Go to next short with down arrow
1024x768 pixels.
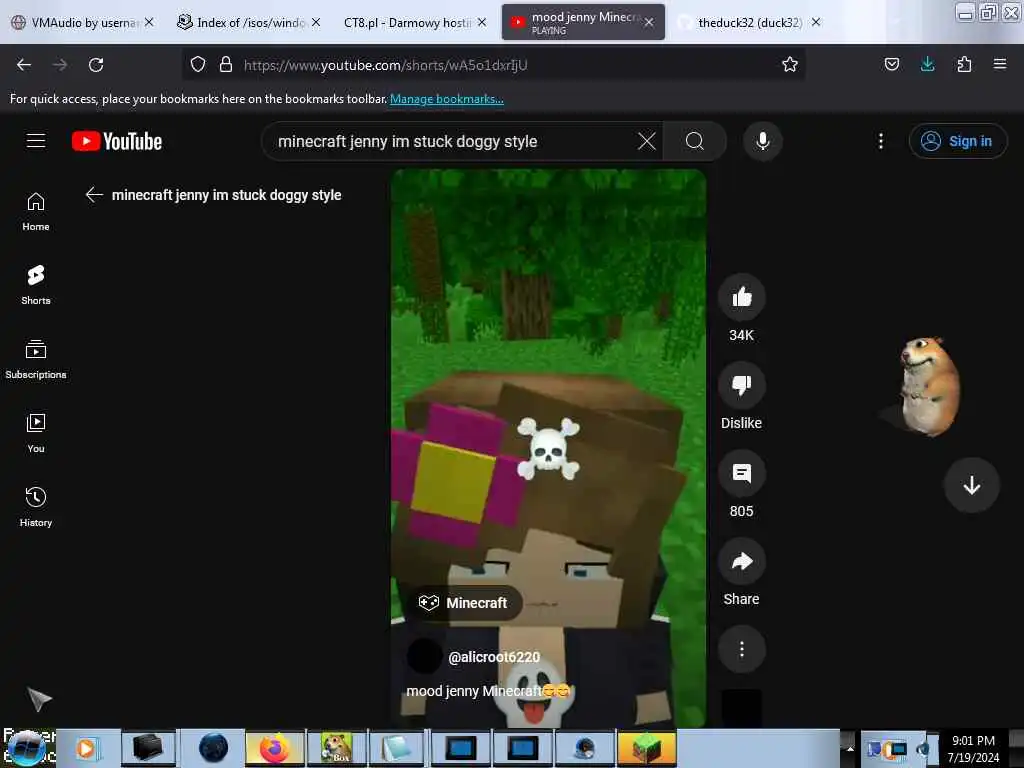pyautogui.click(x=971, y=485)
